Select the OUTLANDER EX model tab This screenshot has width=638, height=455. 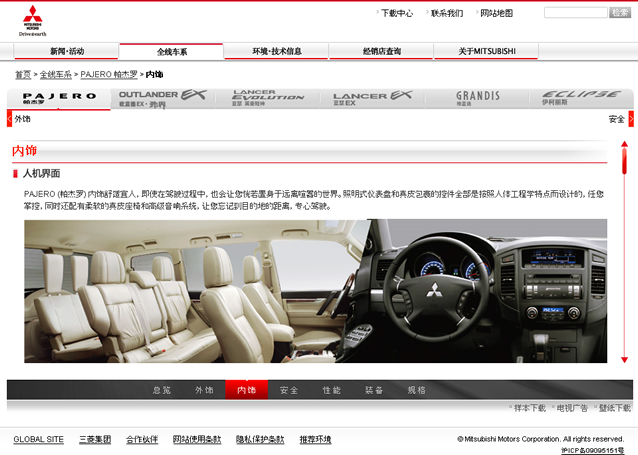coord(163,99)
